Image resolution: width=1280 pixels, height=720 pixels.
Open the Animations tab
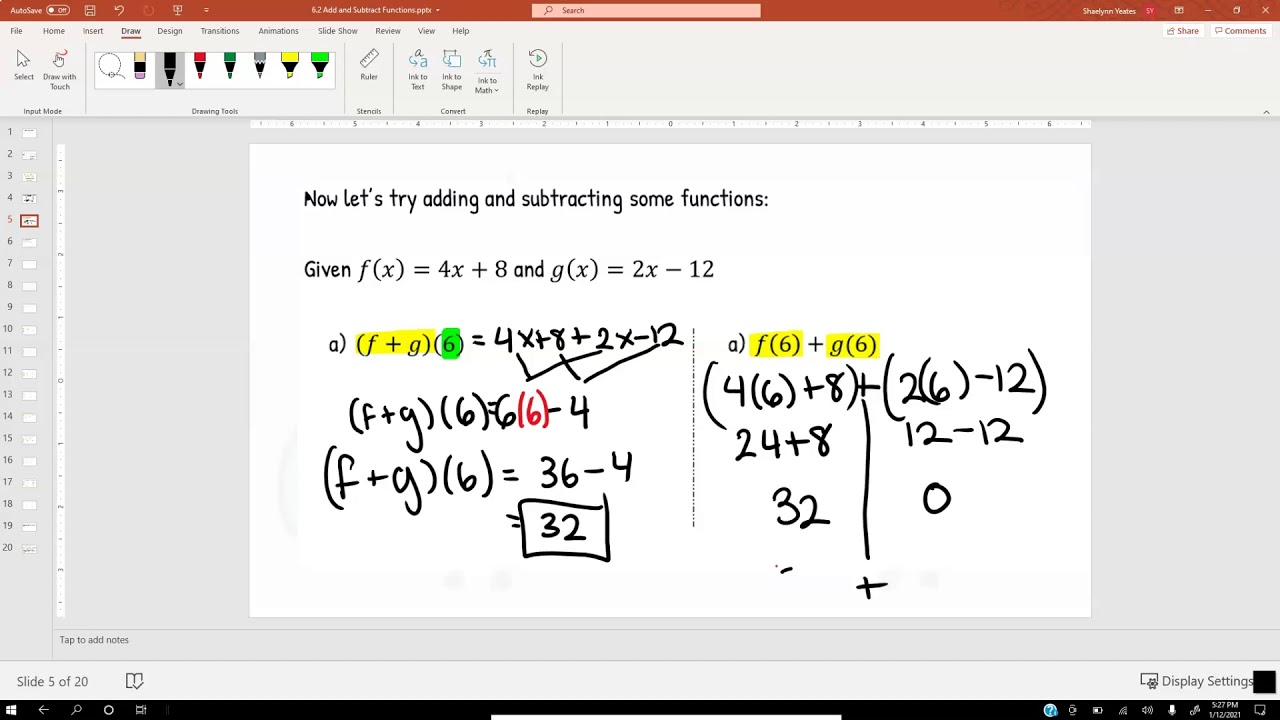coord(278,31)
